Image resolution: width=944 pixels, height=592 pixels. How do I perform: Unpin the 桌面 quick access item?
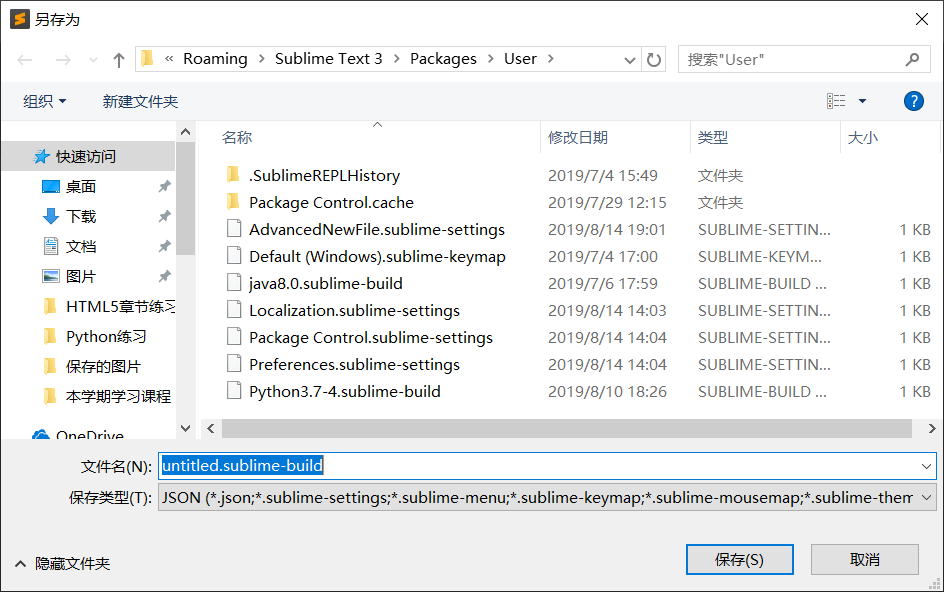[x=164, y=187]
